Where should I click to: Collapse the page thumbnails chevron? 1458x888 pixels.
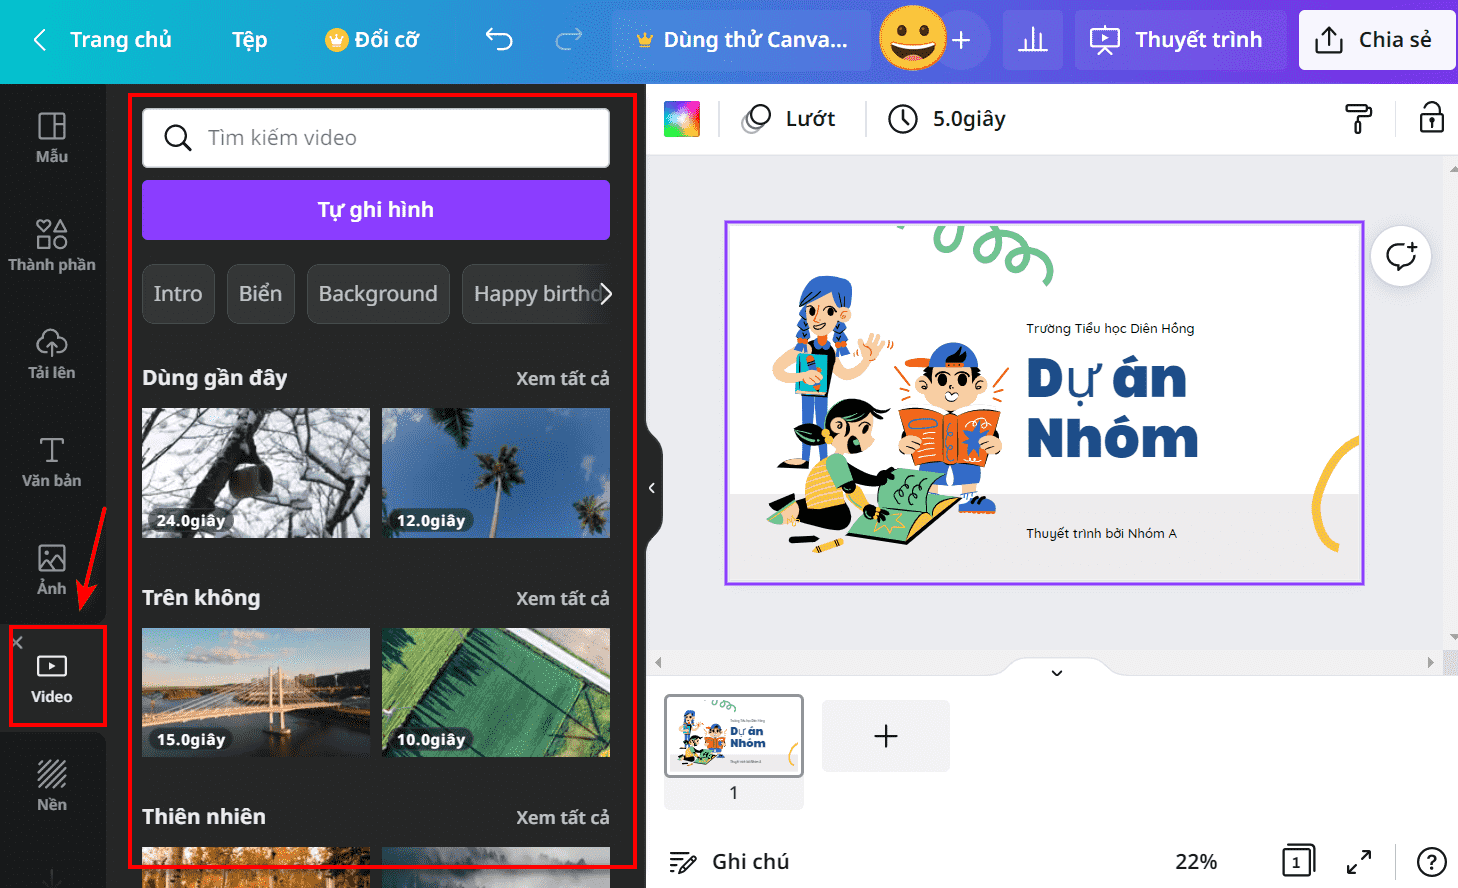coord(1056,672)
